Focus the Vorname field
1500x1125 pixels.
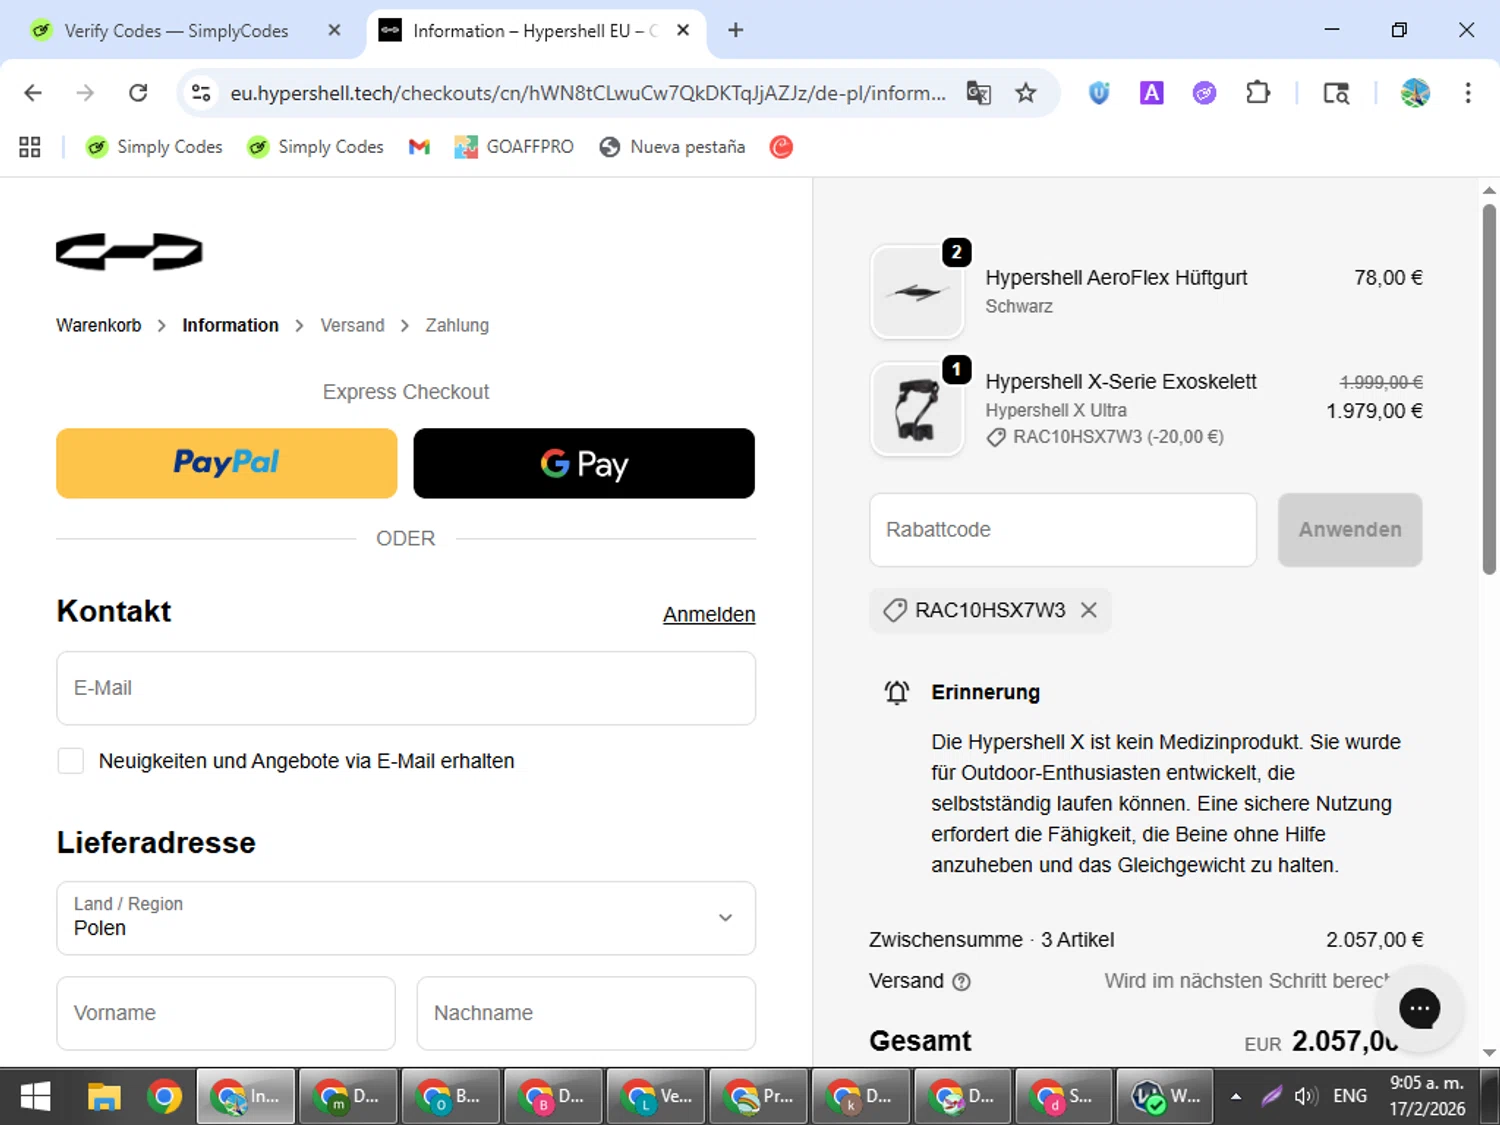pyautogui.click(x=226, y=1013)
